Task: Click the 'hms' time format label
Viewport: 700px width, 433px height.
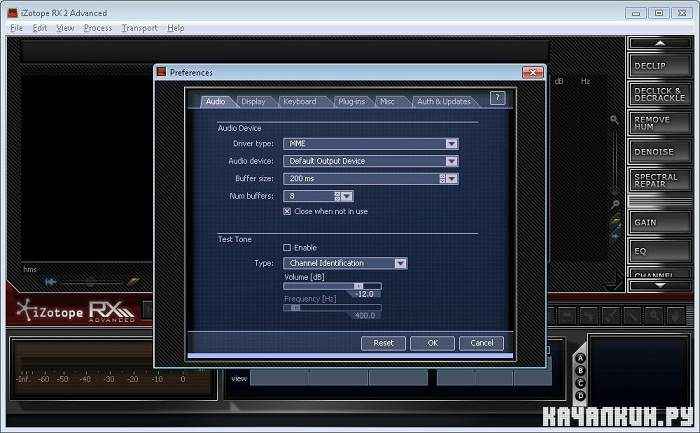Action: (x=30, y=269)
